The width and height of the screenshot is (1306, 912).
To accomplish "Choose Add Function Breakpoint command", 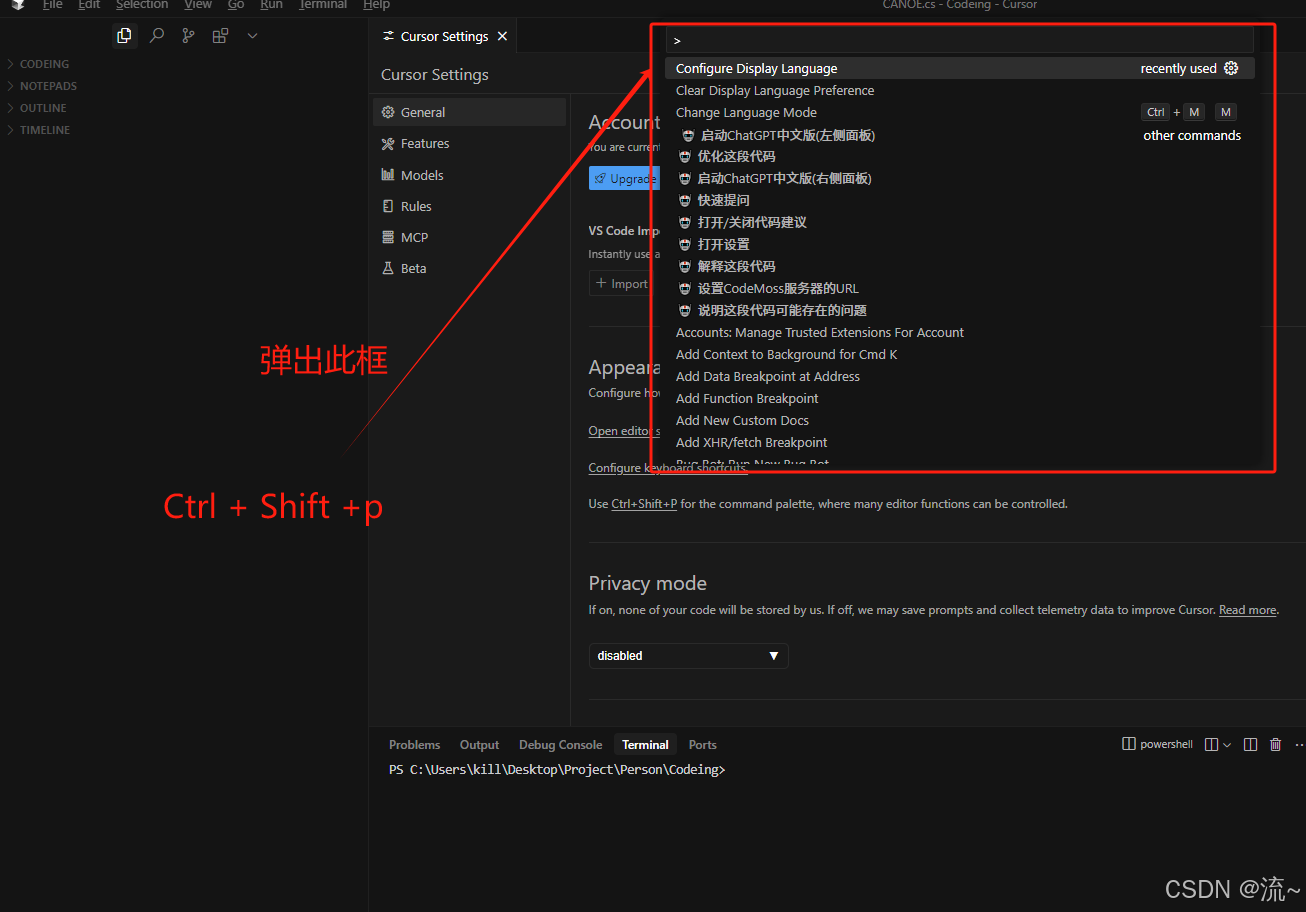I will [959, 398].
